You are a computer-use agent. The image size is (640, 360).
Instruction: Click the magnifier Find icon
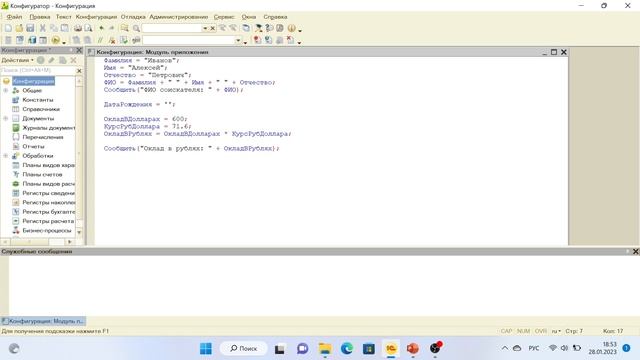coord(136,28)
